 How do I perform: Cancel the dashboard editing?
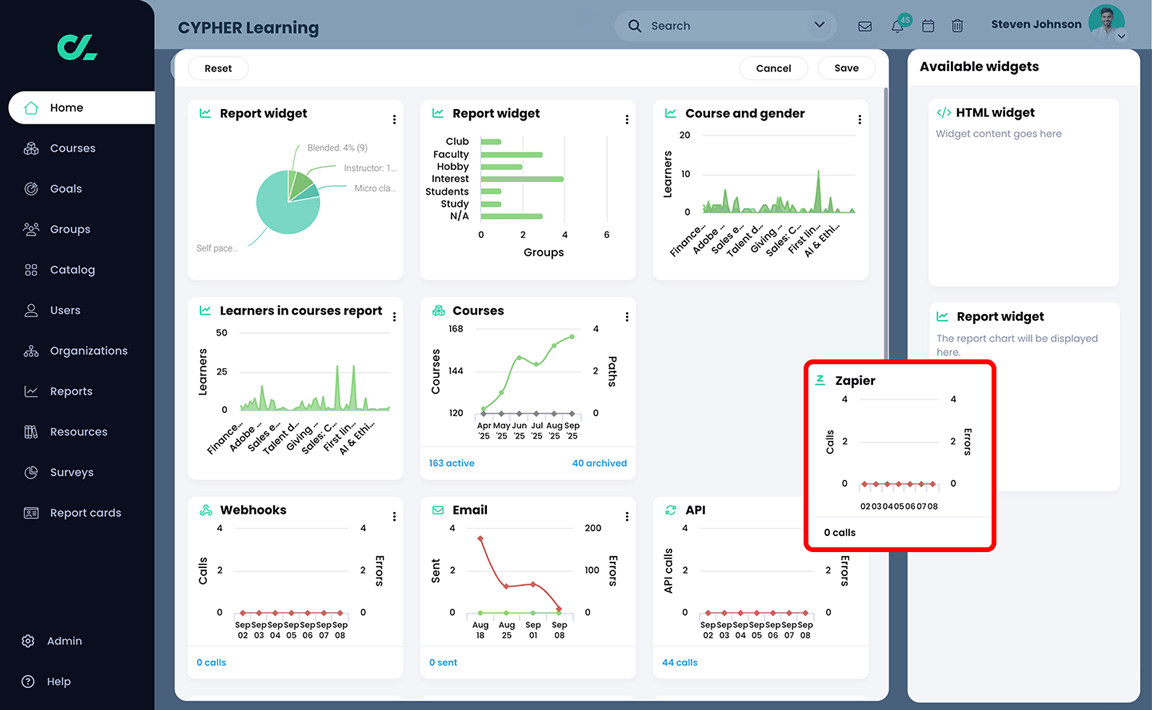click(773, 68)
